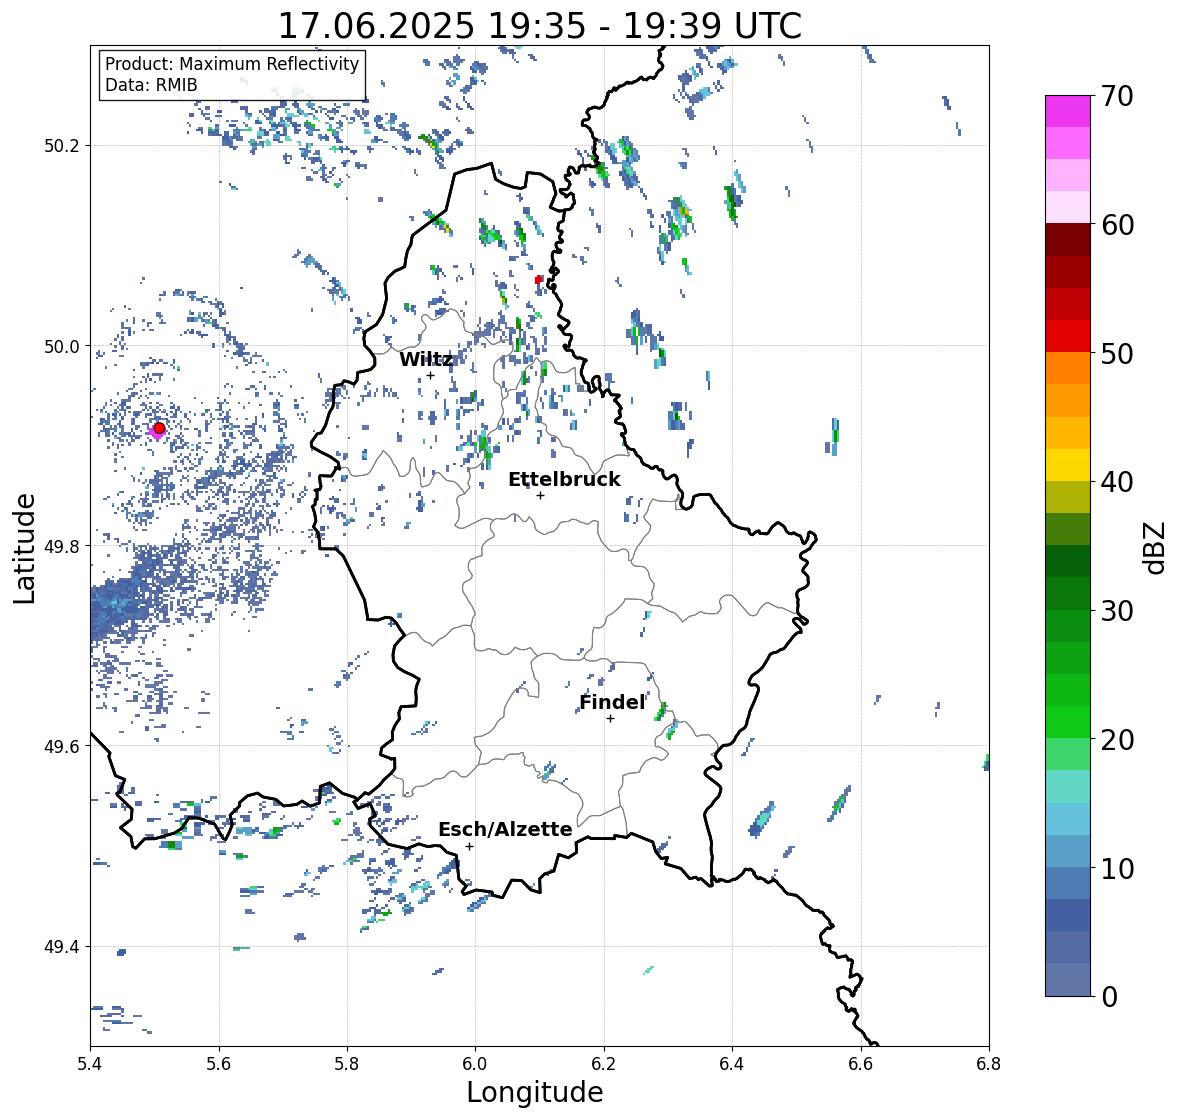Click the longitude tick 5.4
Image resolution: width=1179 pixels, height=1117 pixels.
(x=90, y=1064)
